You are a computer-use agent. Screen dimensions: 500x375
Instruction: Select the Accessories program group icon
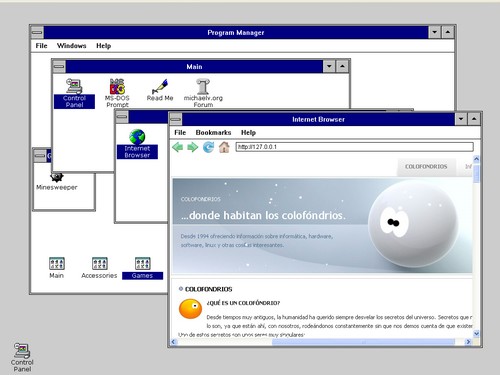(99, 268)
